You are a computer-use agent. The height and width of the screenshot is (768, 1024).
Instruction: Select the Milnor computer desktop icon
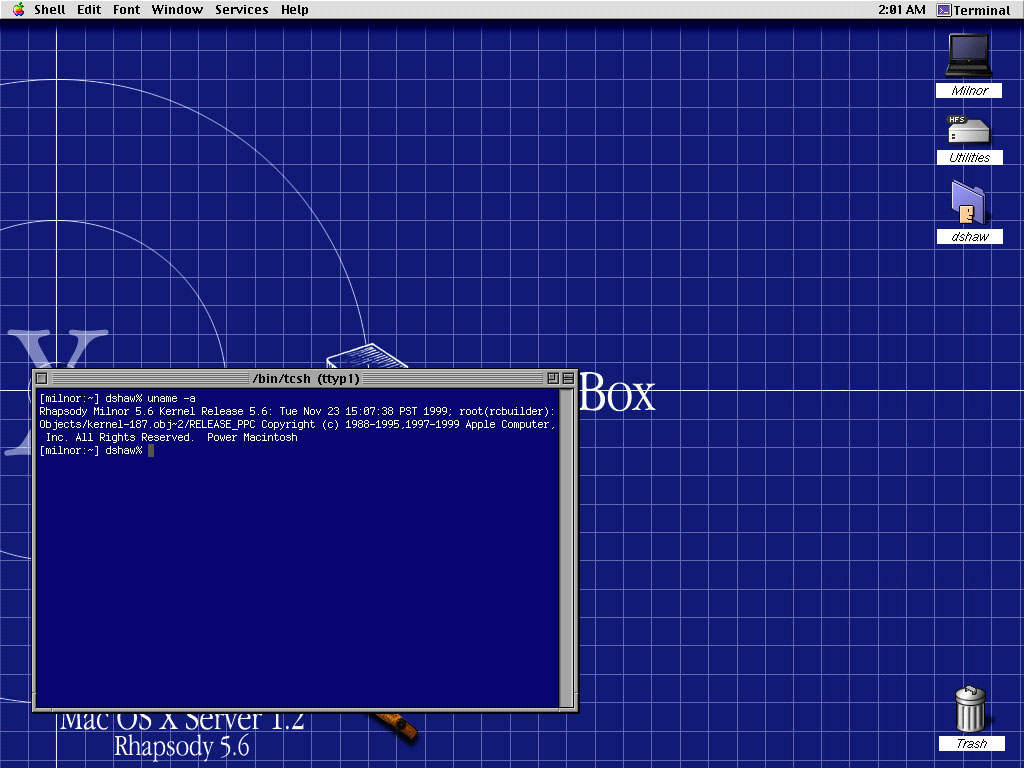point(969,56)
